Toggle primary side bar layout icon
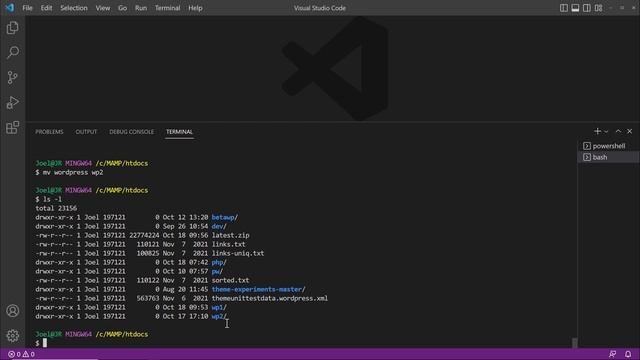The width and height of the screenshot is (640, 360). point(564,8)
